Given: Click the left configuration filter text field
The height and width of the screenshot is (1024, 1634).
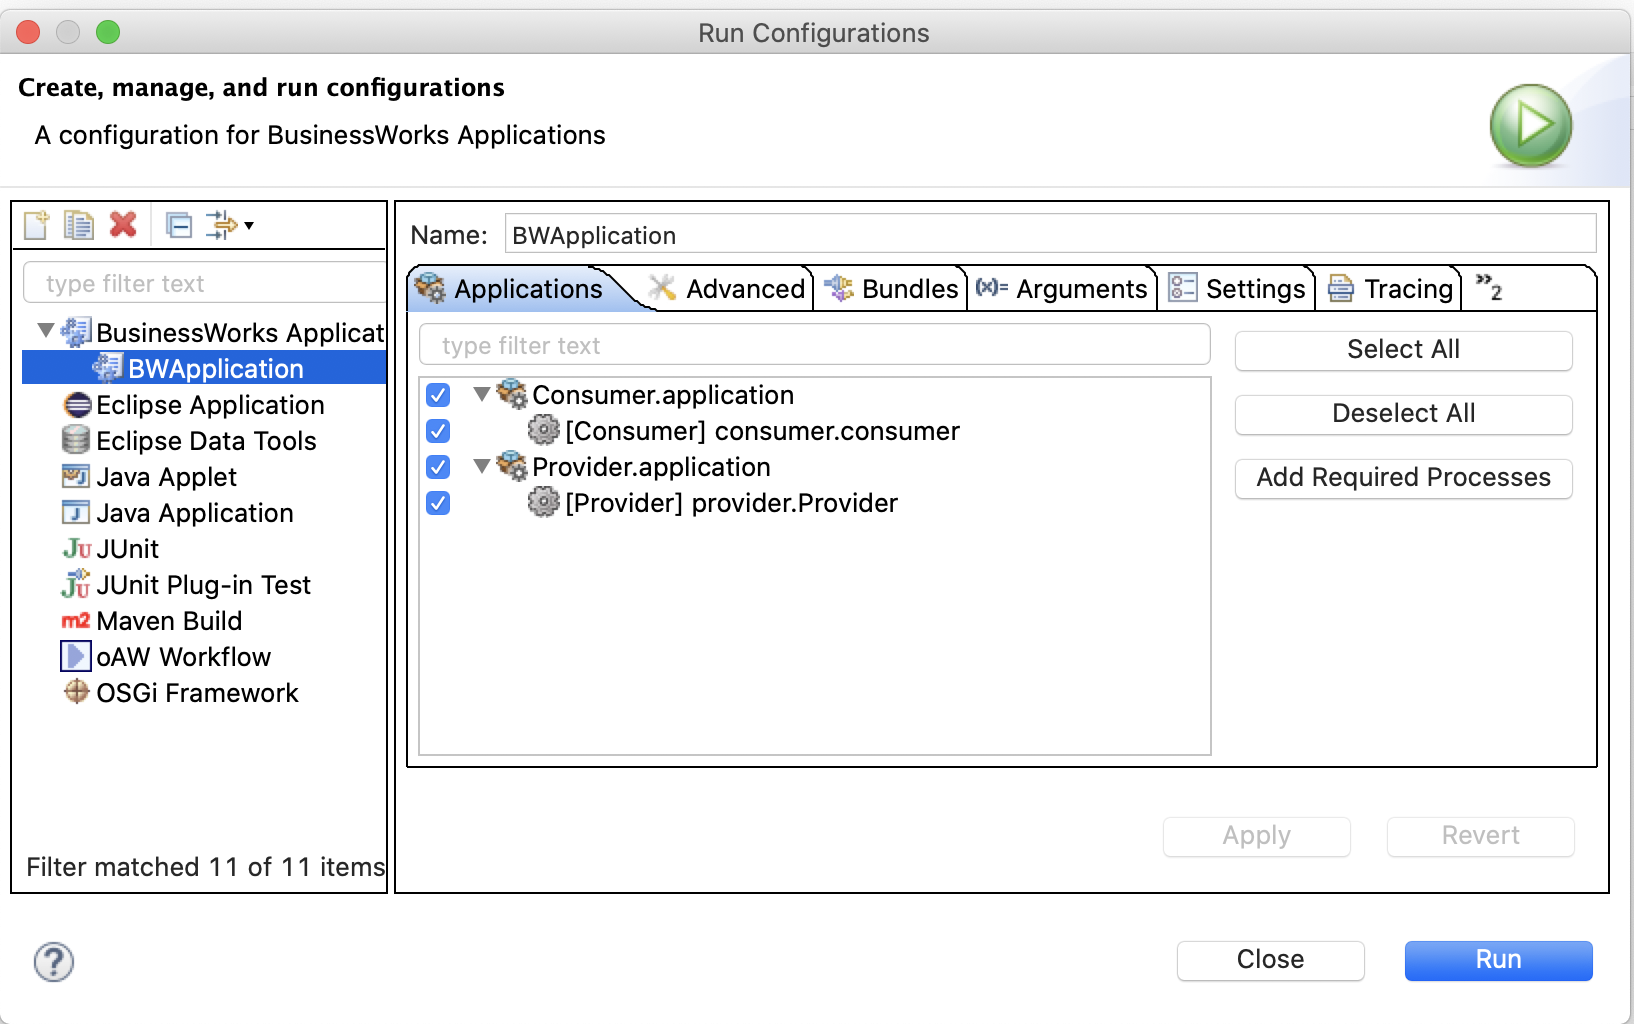Looking at the screenshot, I should 204,284.
